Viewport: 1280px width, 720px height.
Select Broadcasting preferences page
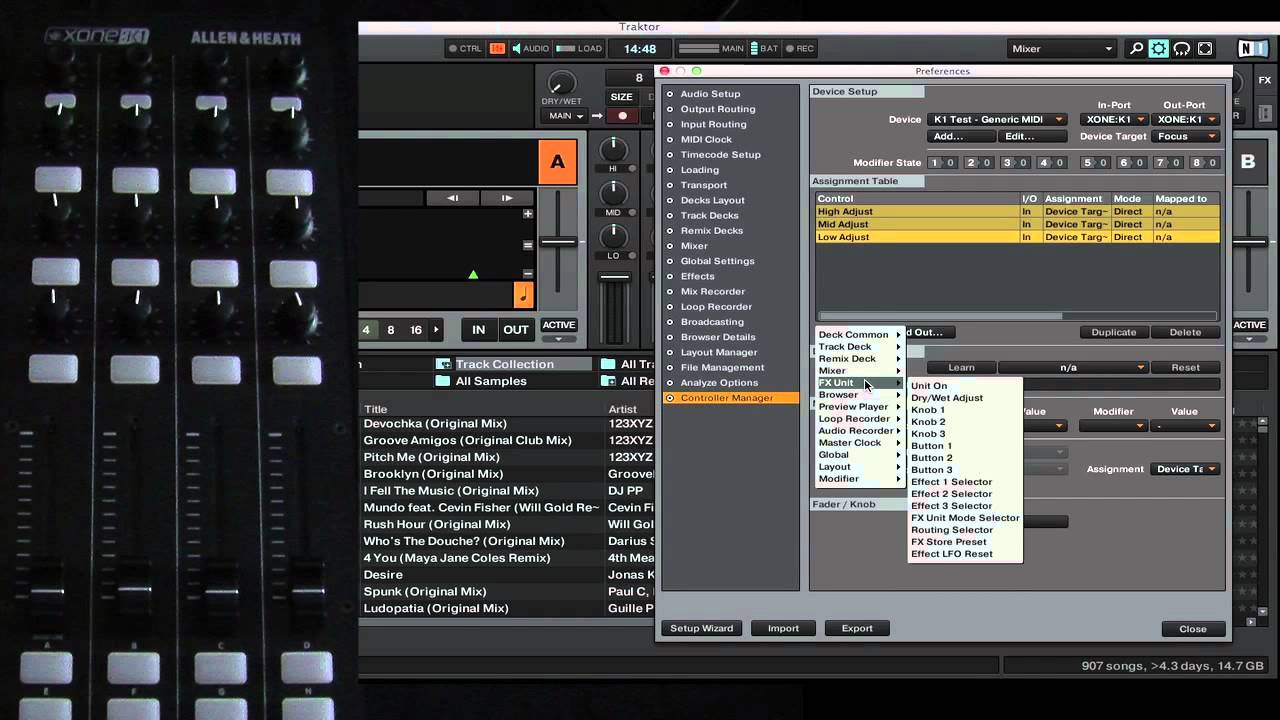(x=712, y=322)
